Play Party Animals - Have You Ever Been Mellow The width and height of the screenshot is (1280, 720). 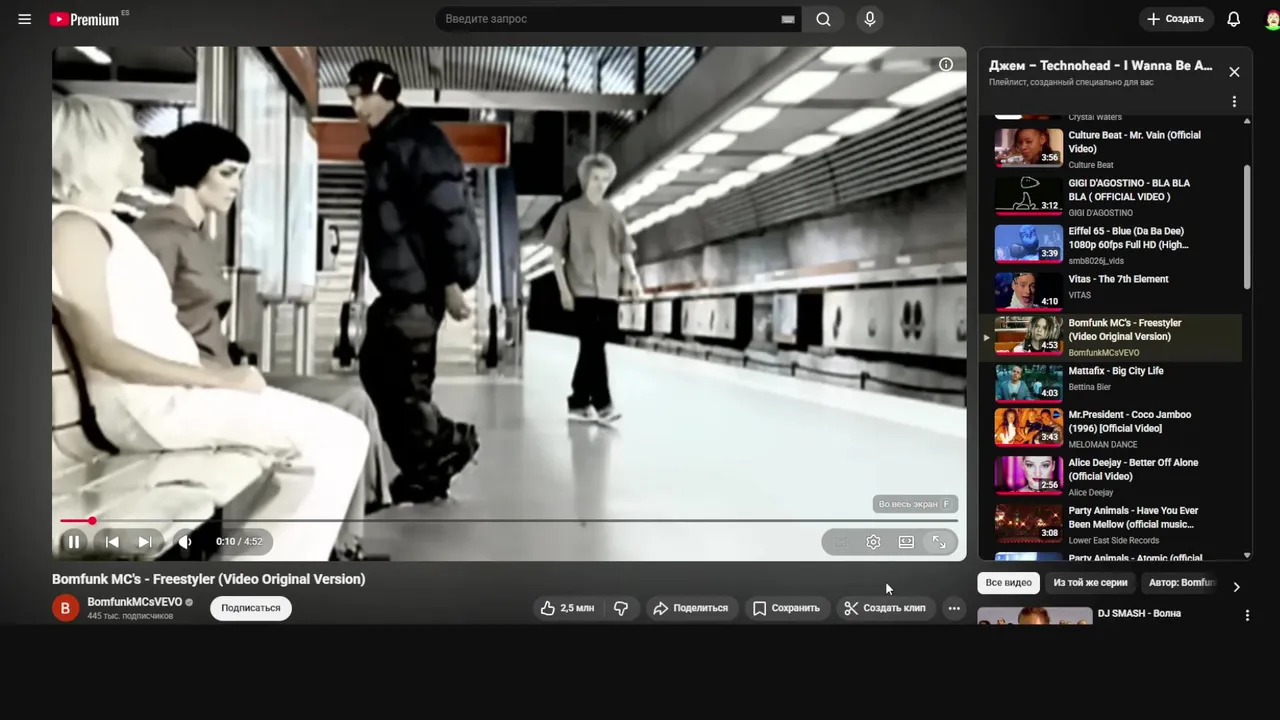1110,524
